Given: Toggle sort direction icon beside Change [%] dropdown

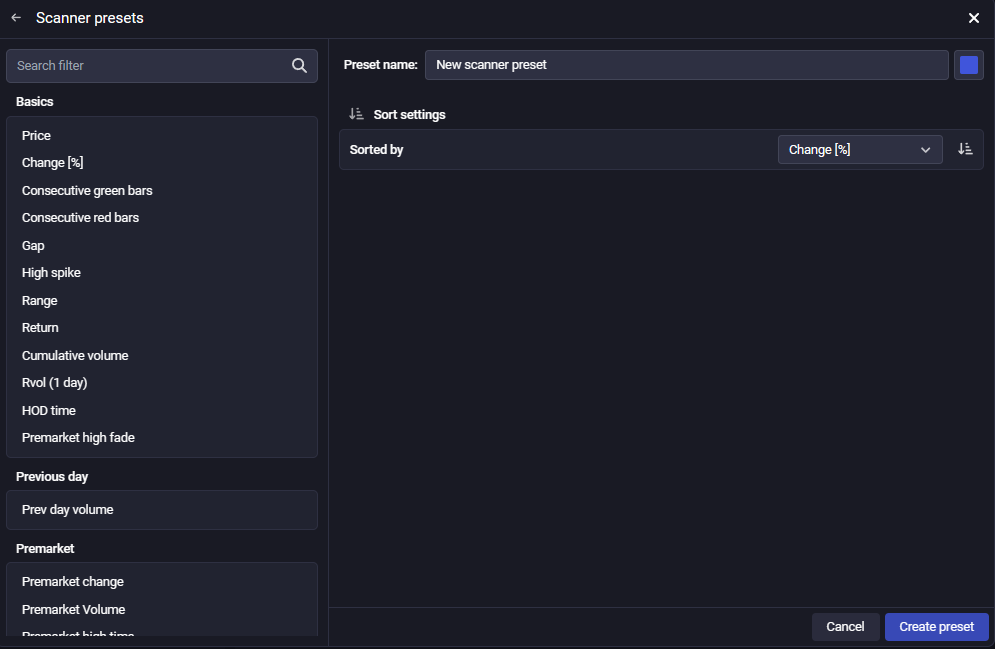Looking at the screenshot, I should (x=965, y=149).
